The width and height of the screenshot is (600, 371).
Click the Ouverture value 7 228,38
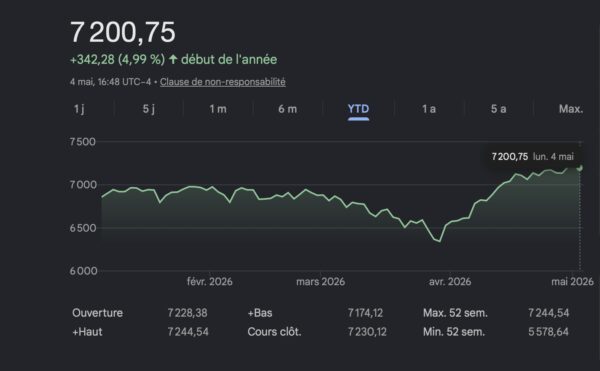point(188,313)
